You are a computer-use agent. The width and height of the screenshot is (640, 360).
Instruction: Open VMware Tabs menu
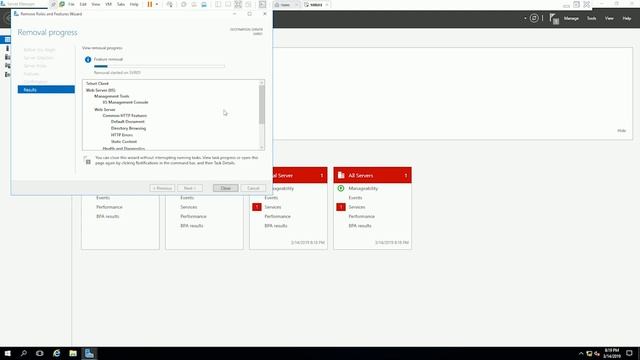coord(121,4)
